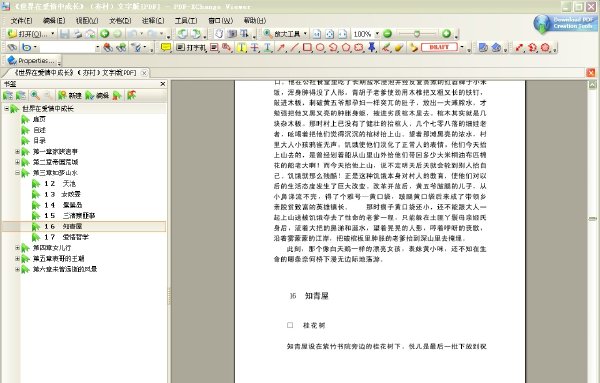Expand the 第五章 bookmark node
This screenshot has height=383, width=600.
tap(17, 258)
